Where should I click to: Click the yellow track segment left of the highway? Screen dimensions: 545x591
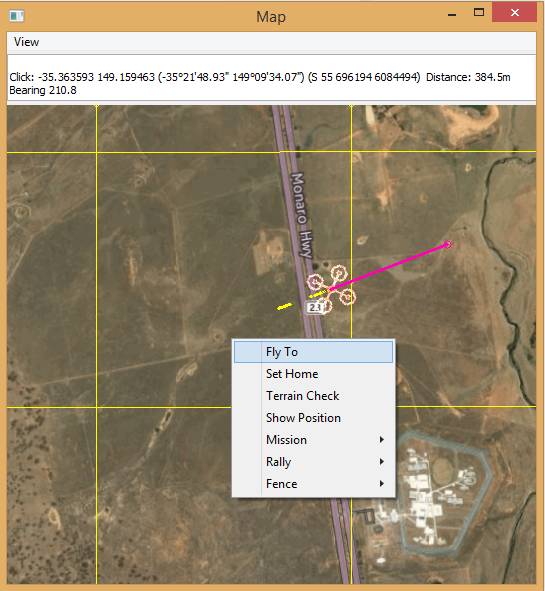point(285,306)
